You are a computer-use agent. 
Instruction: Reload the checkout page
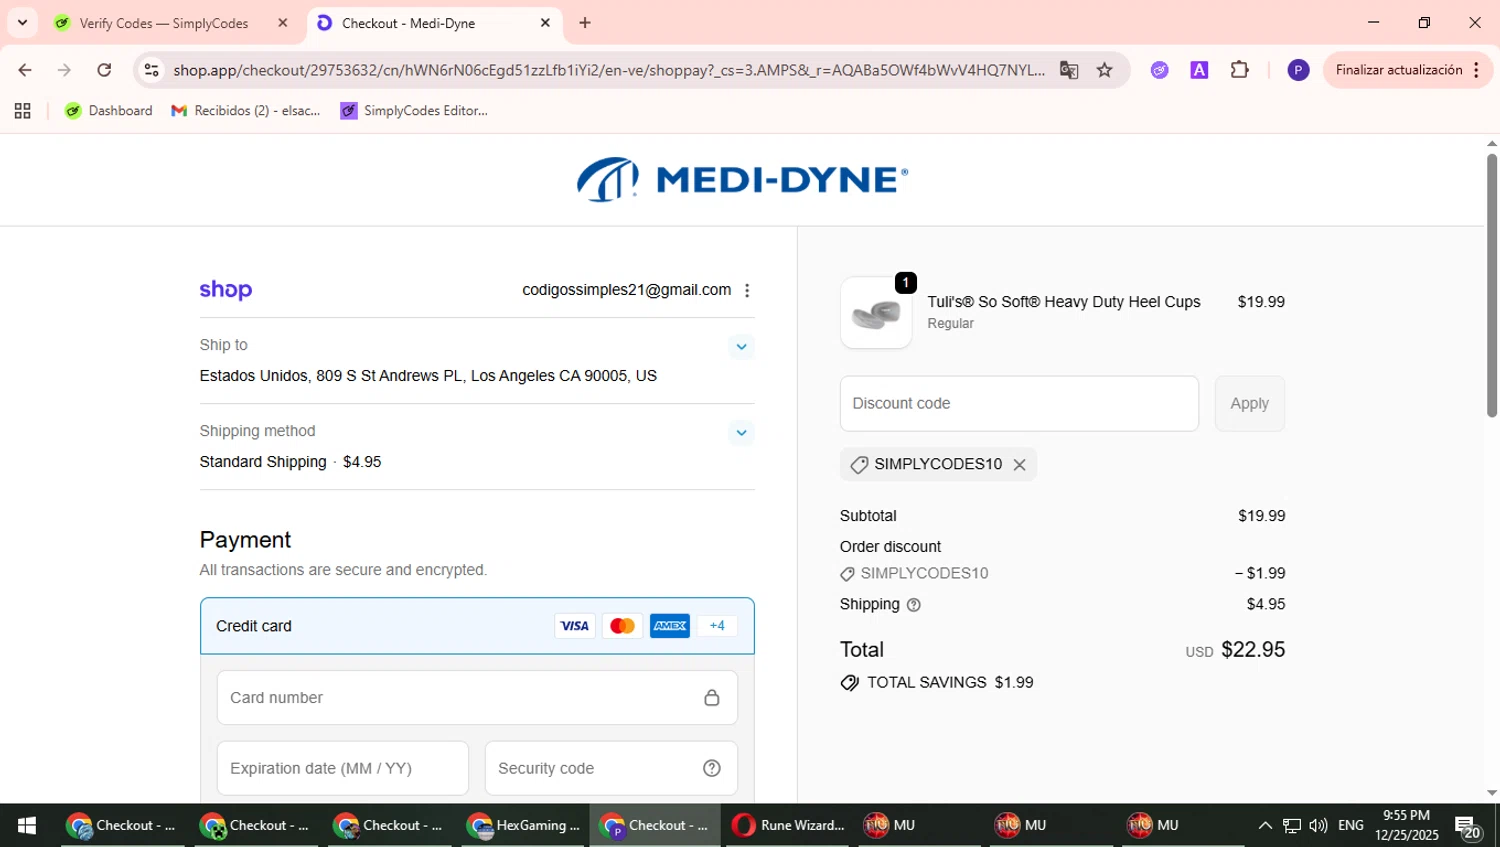point(104,70)
